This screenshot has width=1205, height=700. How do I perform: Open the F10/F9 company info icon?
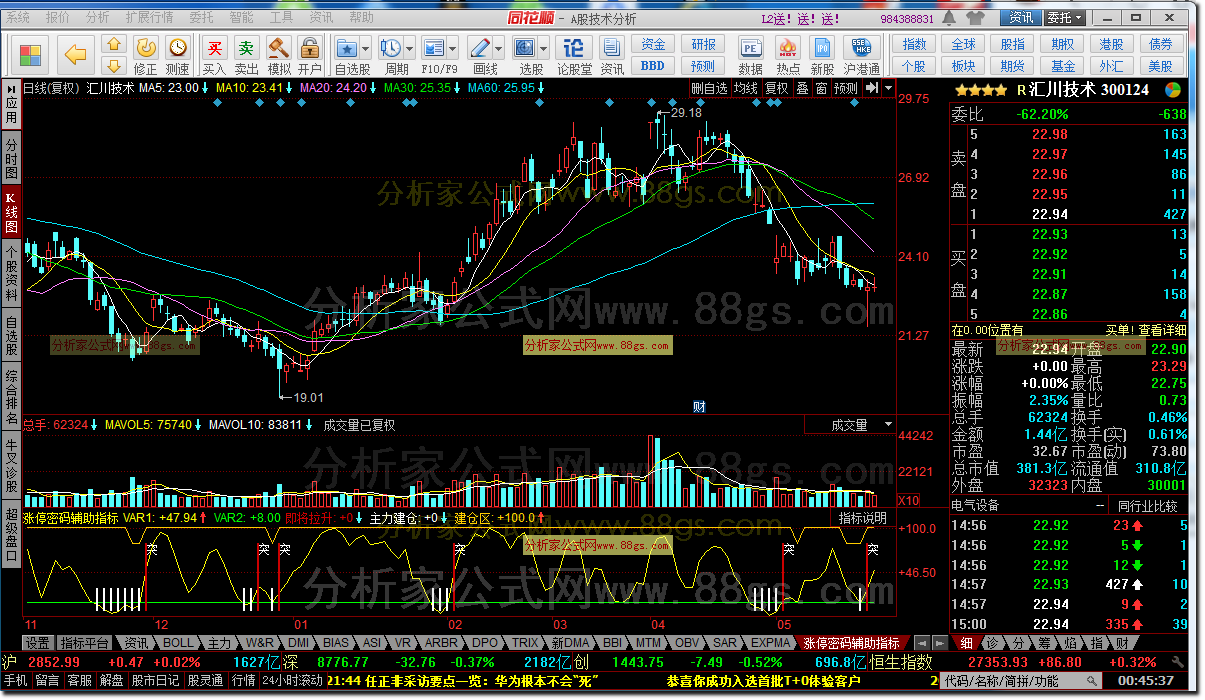click(434, 47)
